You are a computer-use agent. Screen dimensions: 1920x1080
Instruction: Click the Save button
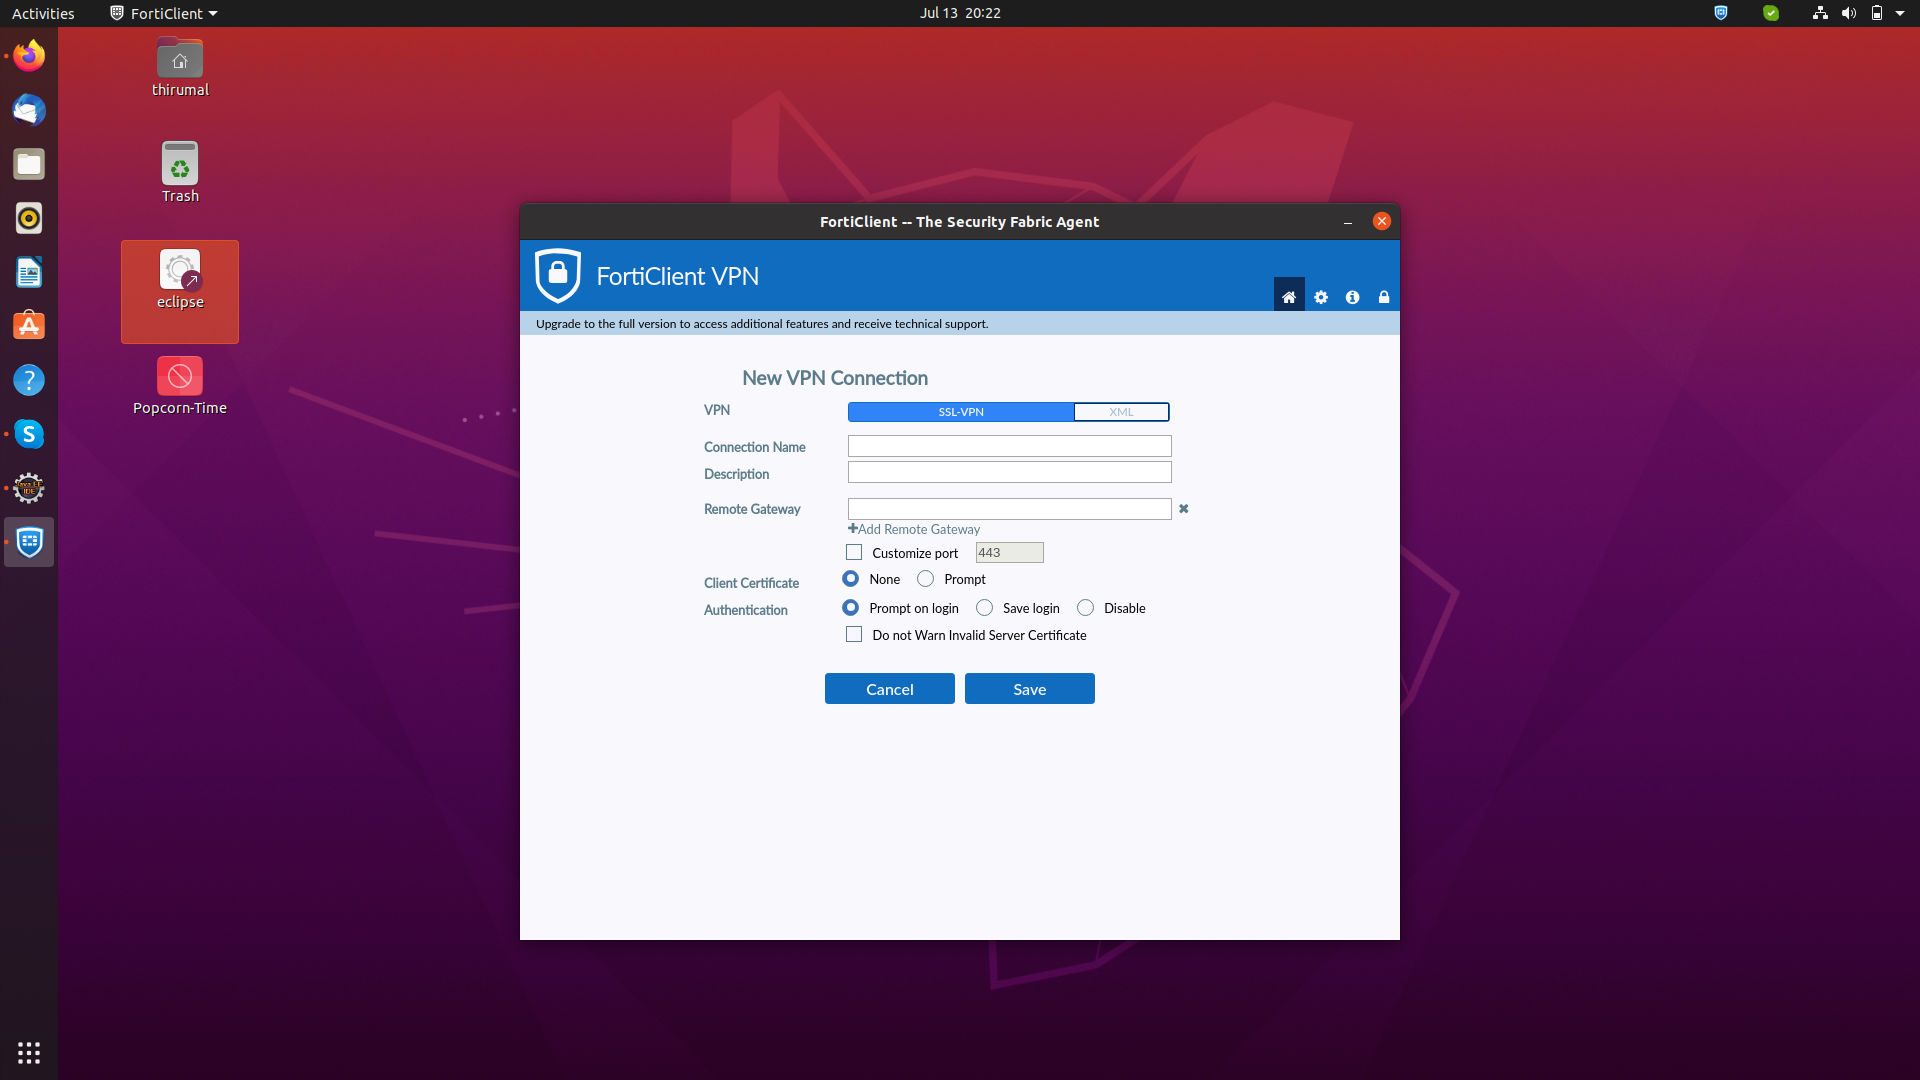pyautogui.click(x=1029, y=689)
